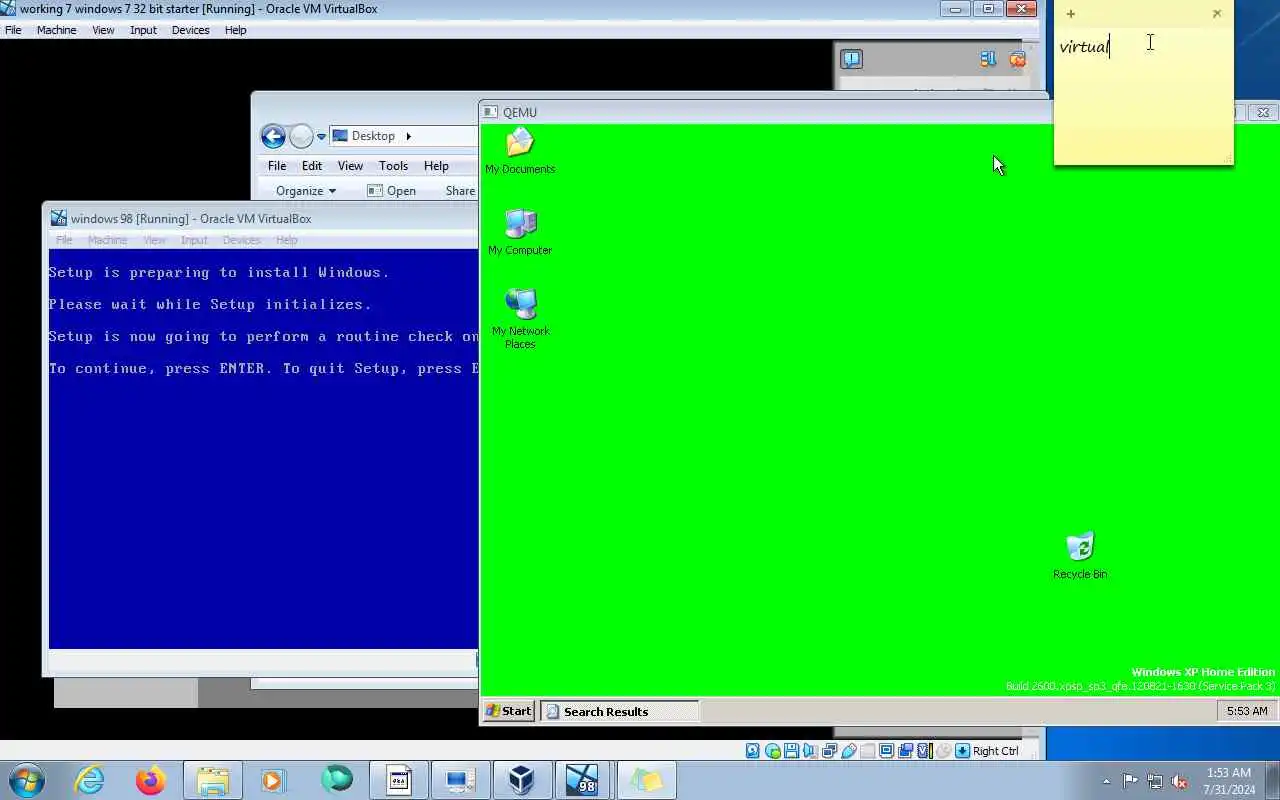
Task: Click the 1:53 AM tray clock
Action: (1229, 780)
